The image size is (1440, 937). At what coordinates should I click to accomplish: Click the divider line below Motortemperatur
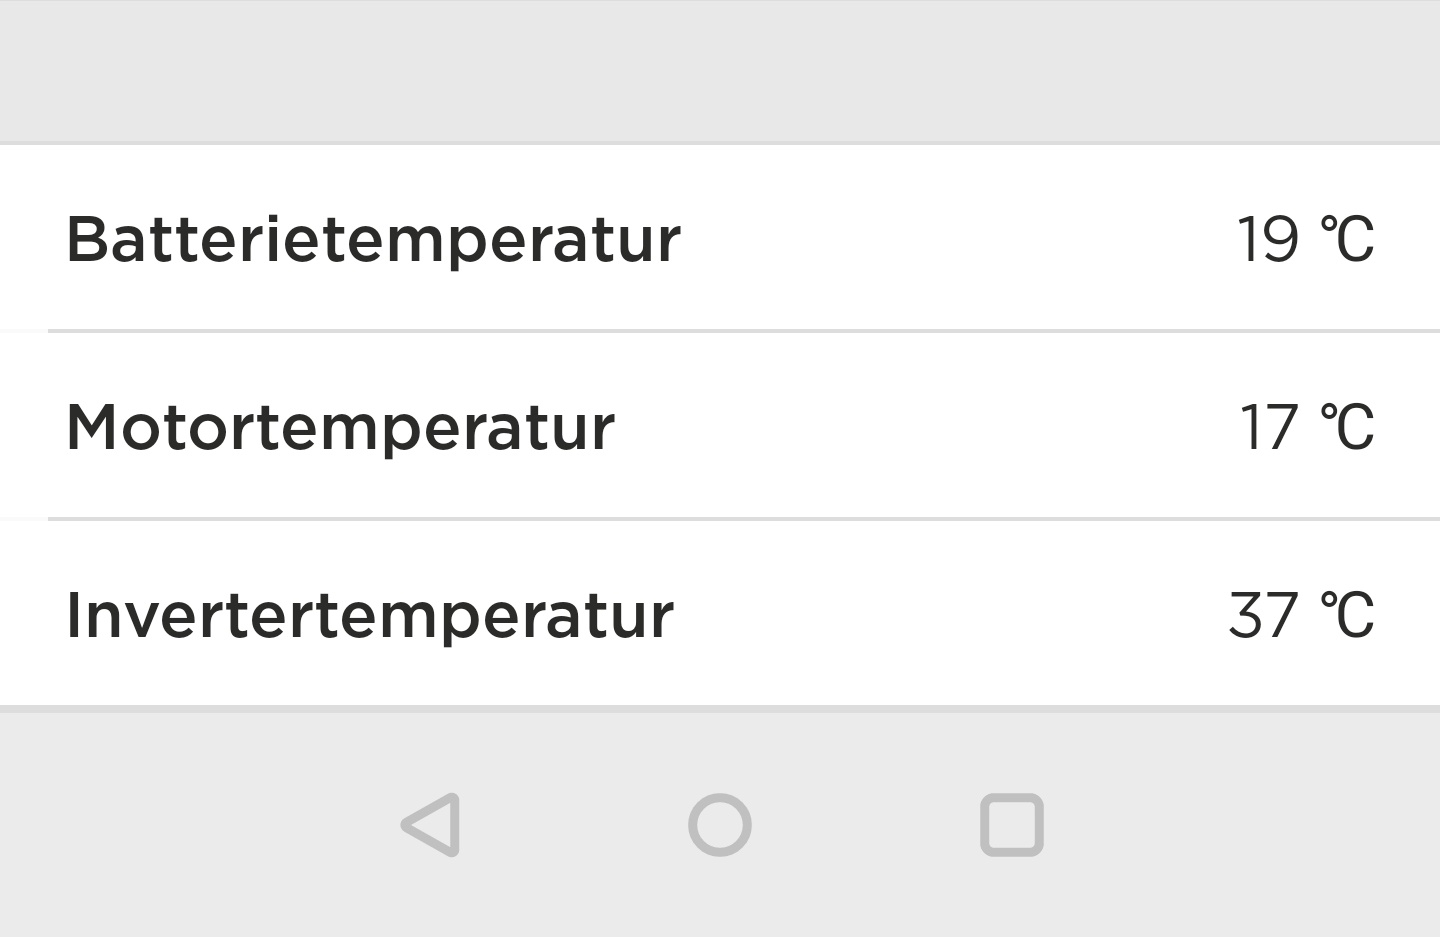[740, 518]
